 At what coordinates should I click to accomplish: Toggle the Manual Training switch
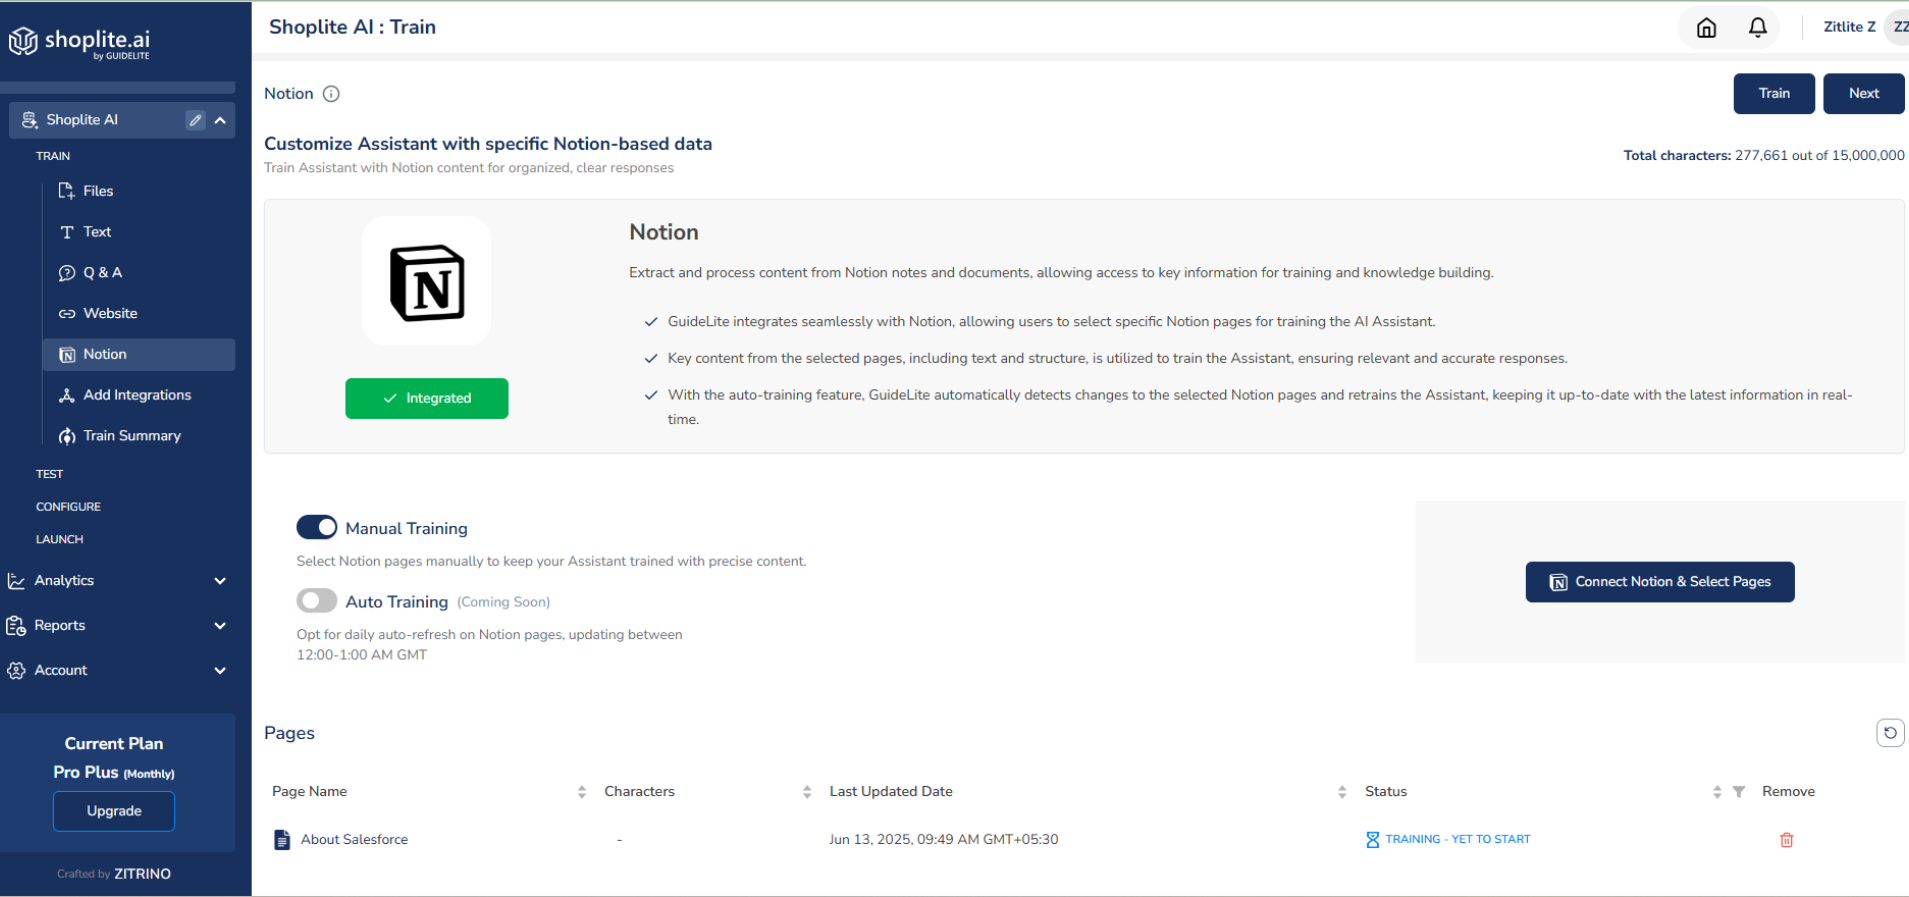pos(317,527)
